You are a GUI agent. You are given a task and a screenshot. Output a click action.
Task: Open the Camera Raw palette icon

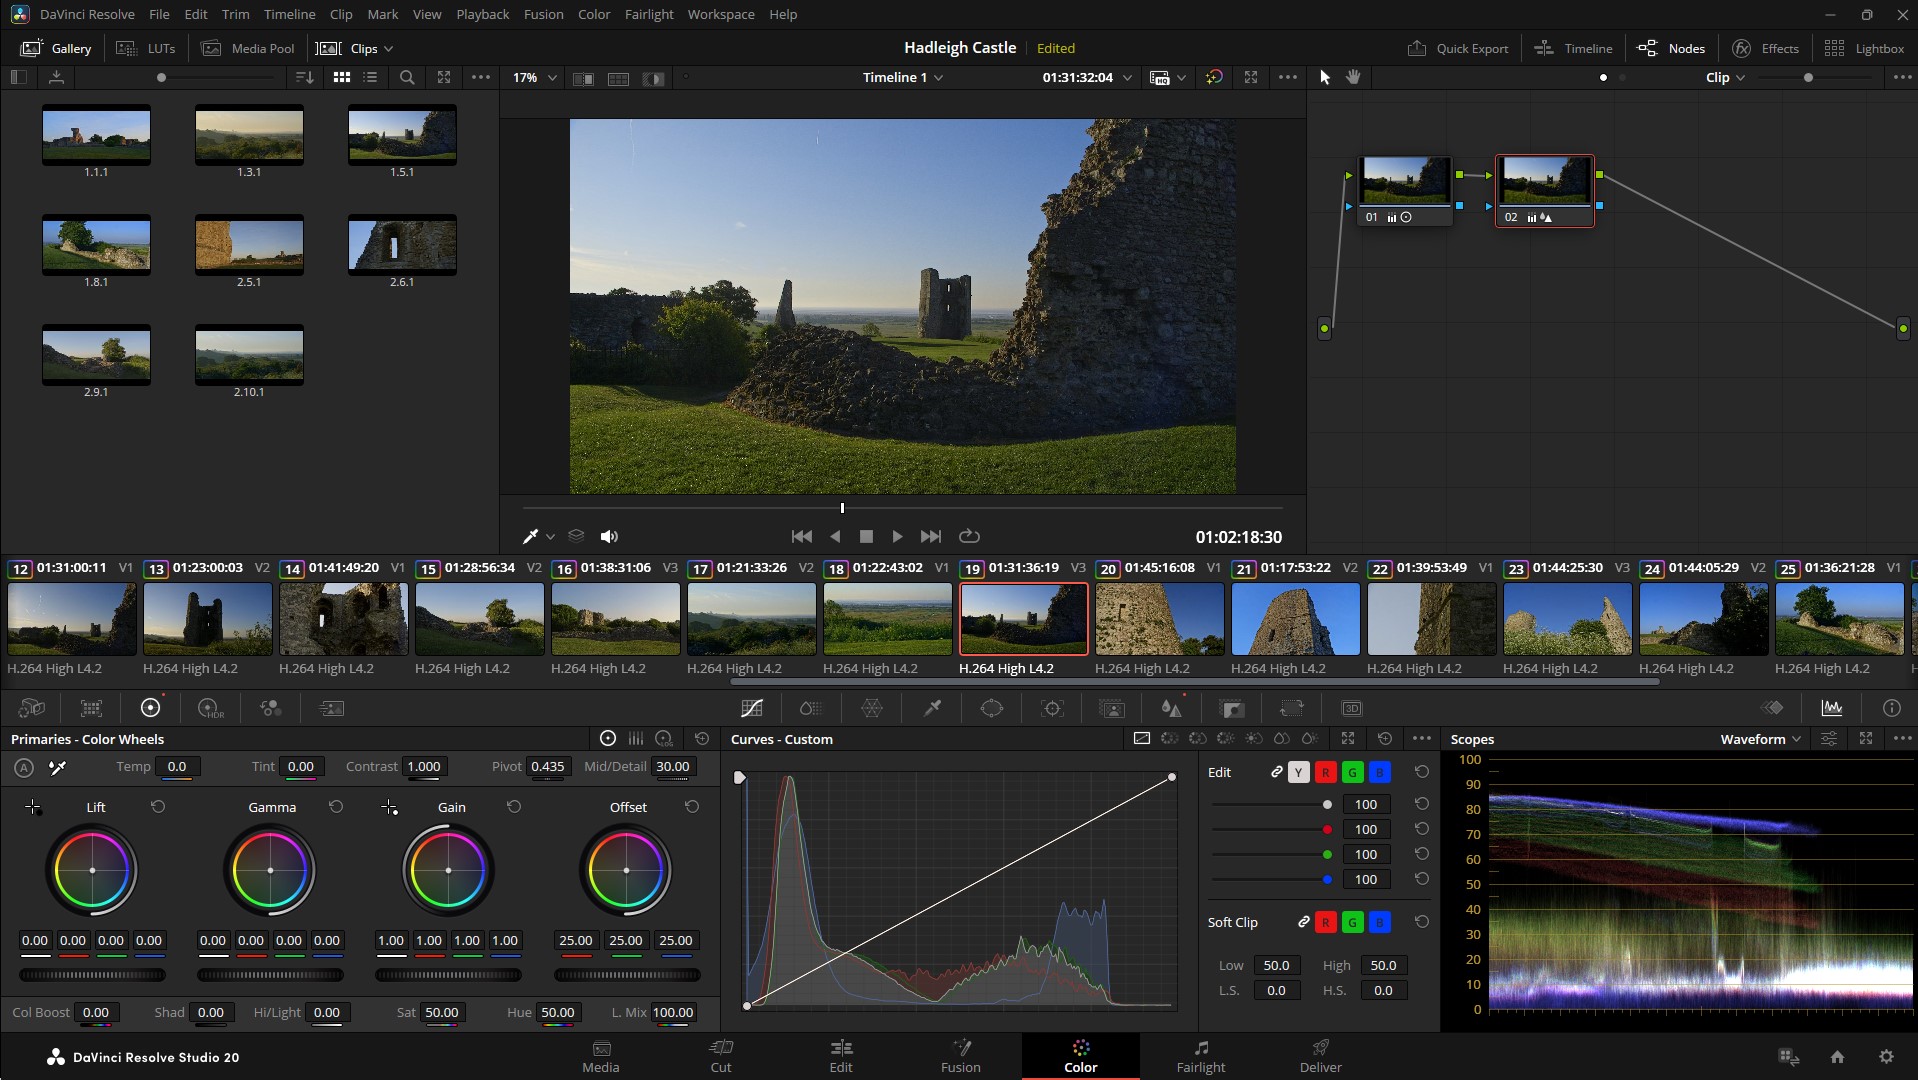pos(31,708)
